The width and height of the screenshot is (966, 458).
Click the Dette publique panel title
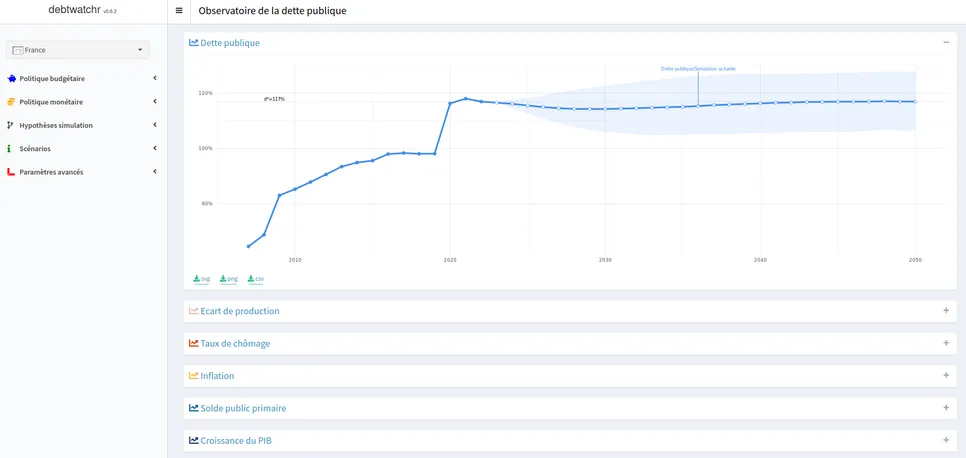coord(230,43)
